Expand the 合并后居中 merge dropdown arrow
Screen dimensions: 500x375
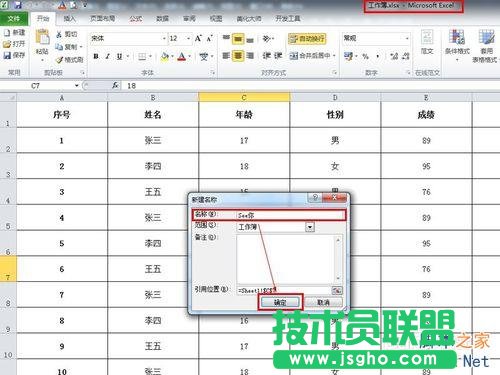click(x=334, y=56)
